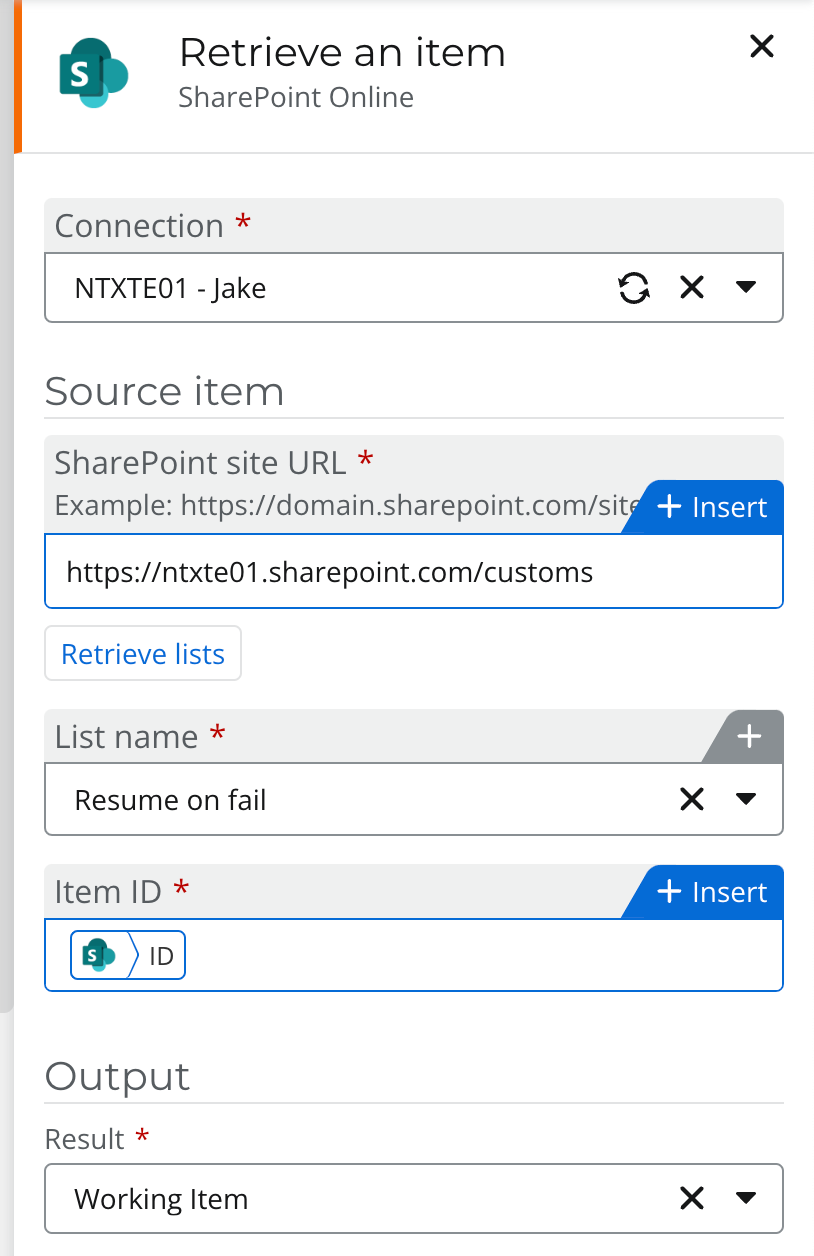
Task: Select the Resume on fail text
Action: [x=171, y=800]
